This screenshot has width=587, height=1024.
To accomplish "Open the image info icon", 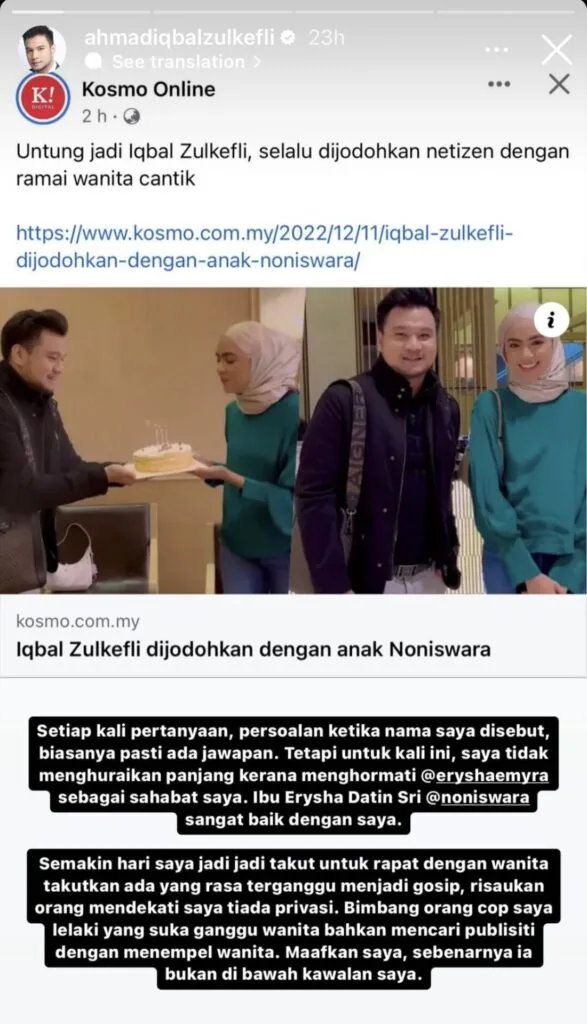I will (551, 320).
